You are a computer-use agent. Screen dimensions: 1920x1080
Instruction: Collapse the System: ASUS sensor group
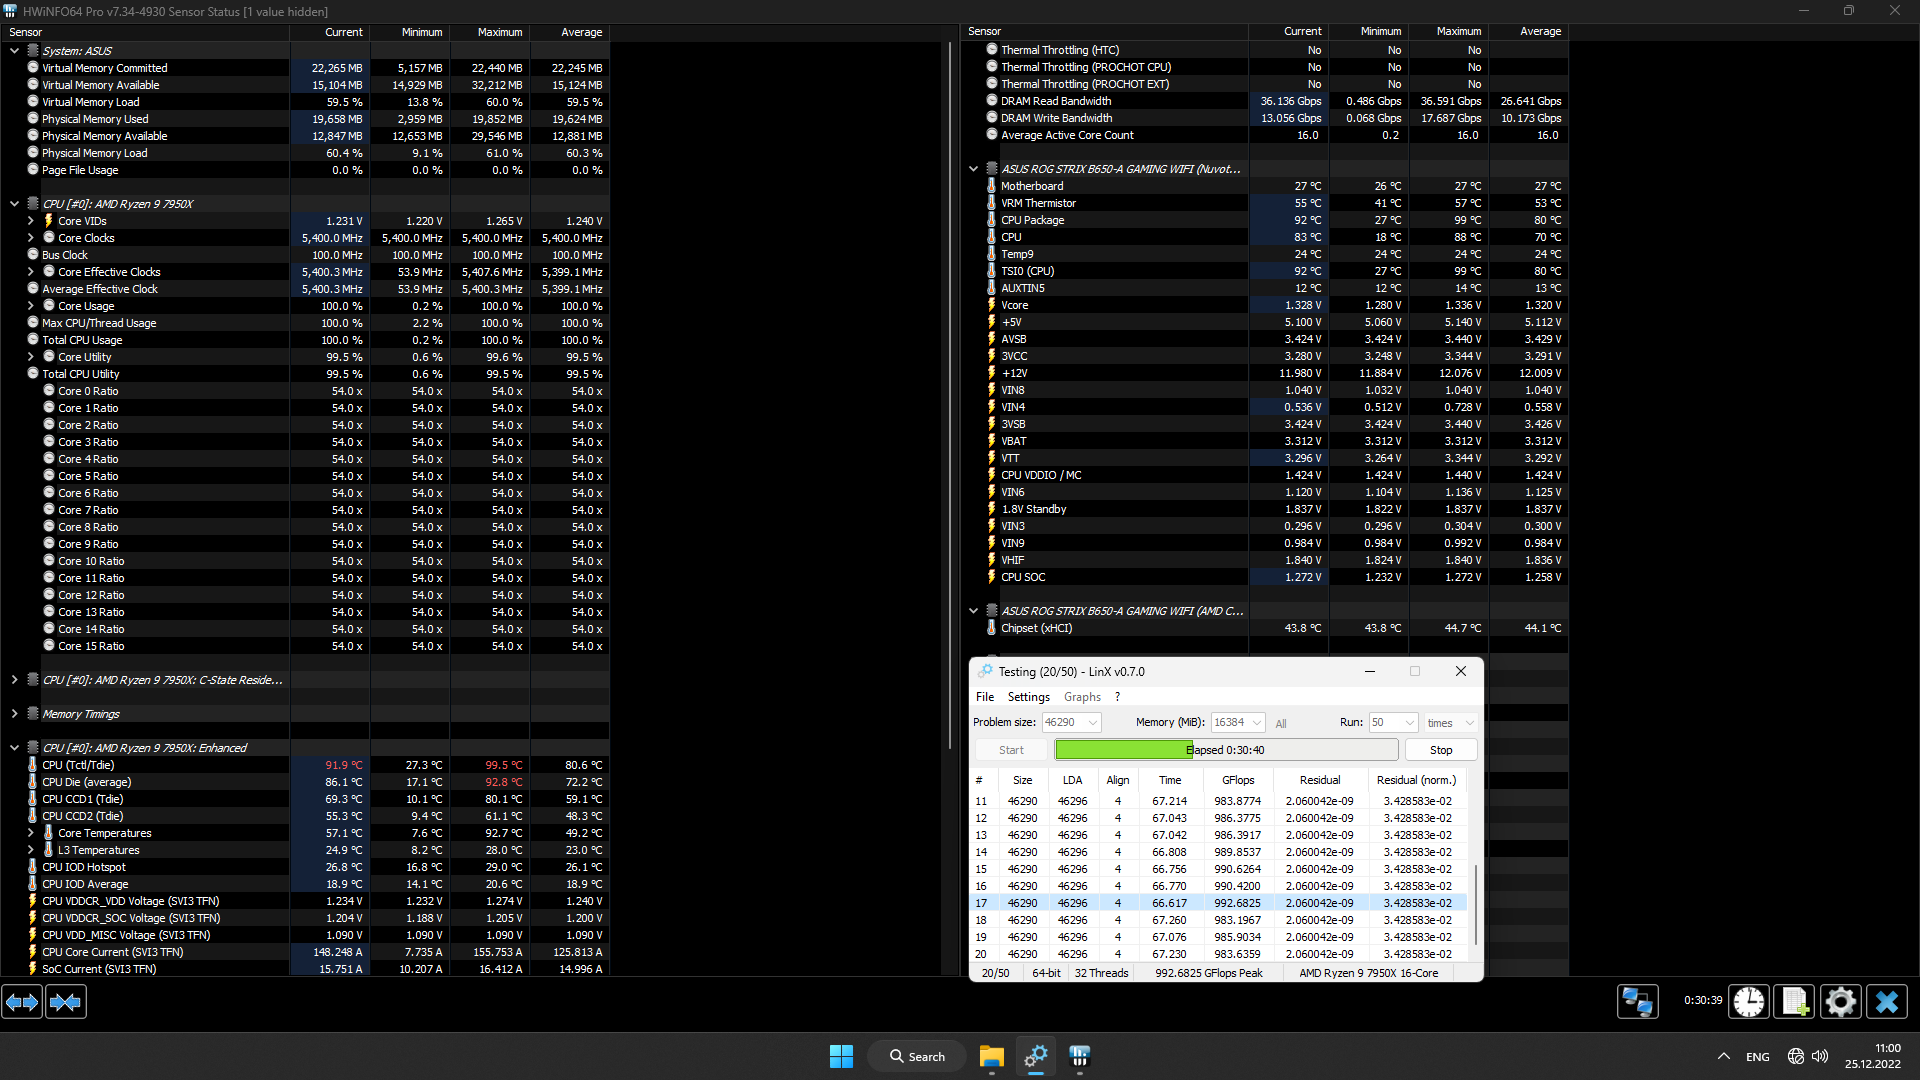click(x=15, y=51)
